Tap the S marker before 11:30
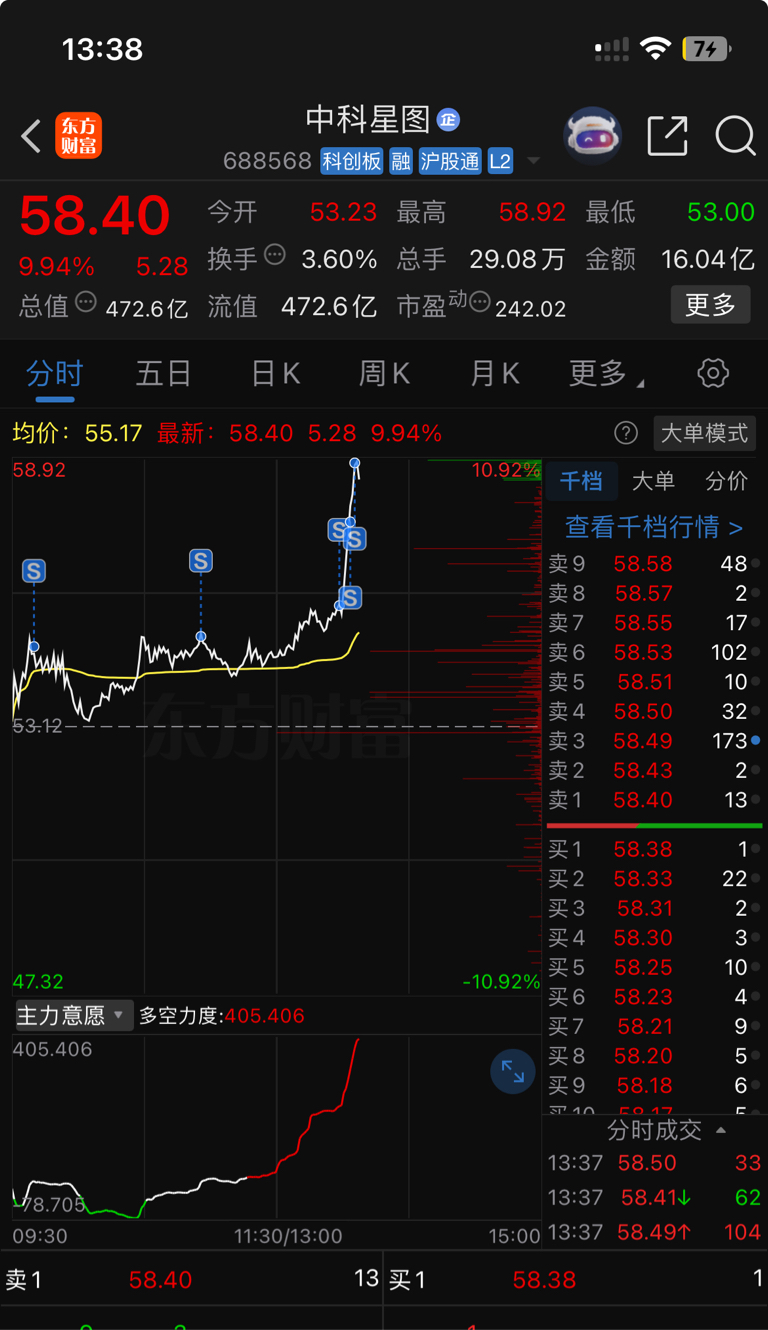768x1330 pixels. 201,561
